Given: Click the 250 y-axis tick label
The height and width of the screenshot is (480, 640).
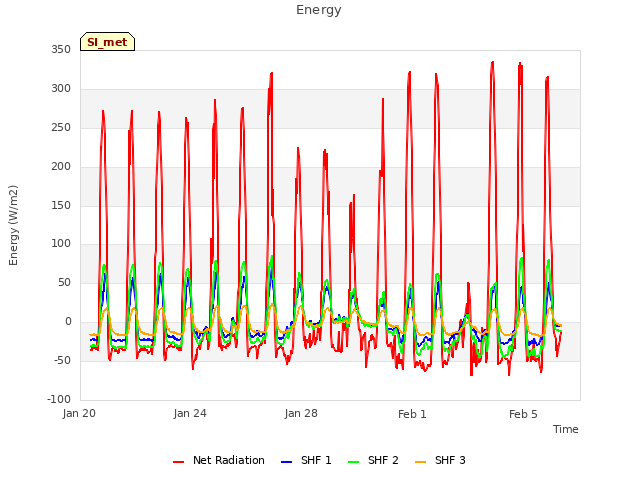Looking at the screenshot, I should [x=61, y=128].
